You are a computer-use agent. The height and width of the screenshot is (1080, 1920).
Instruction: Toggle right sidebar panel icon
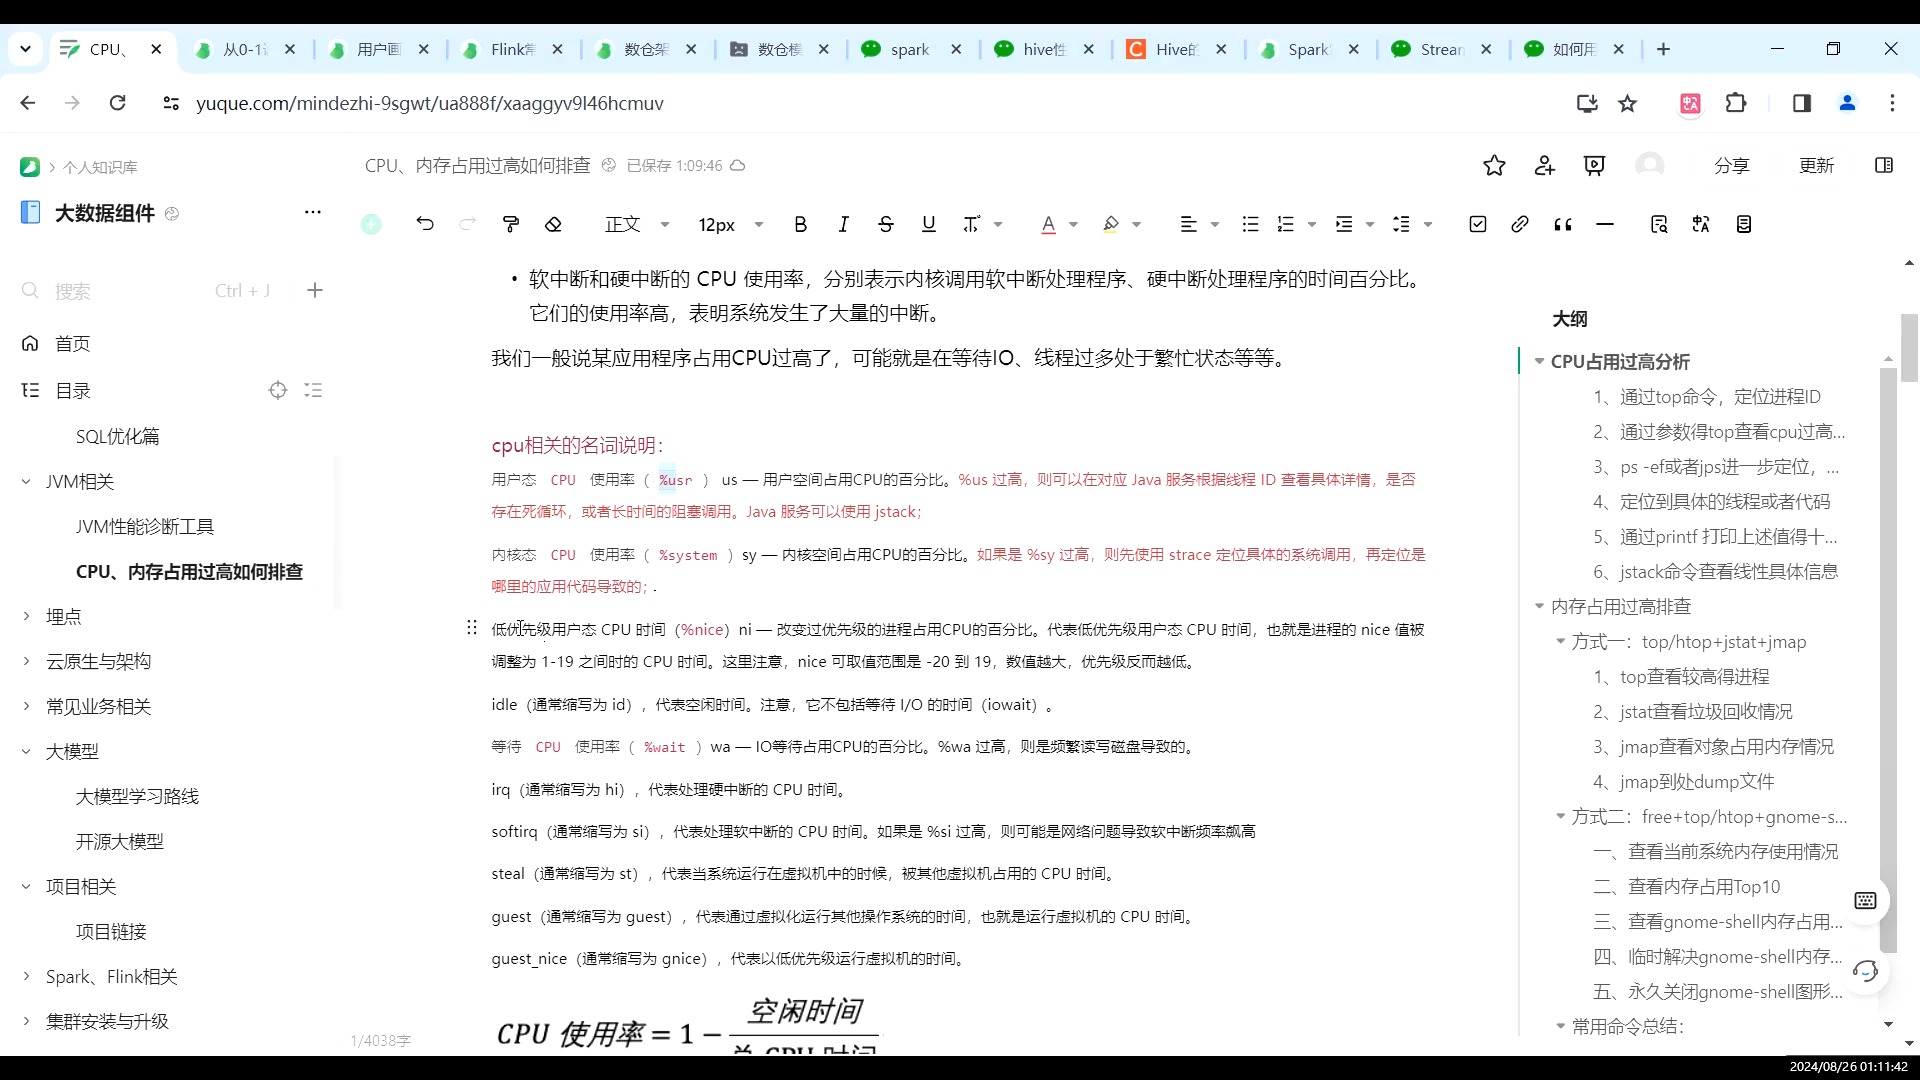(x=1884, y=165)
